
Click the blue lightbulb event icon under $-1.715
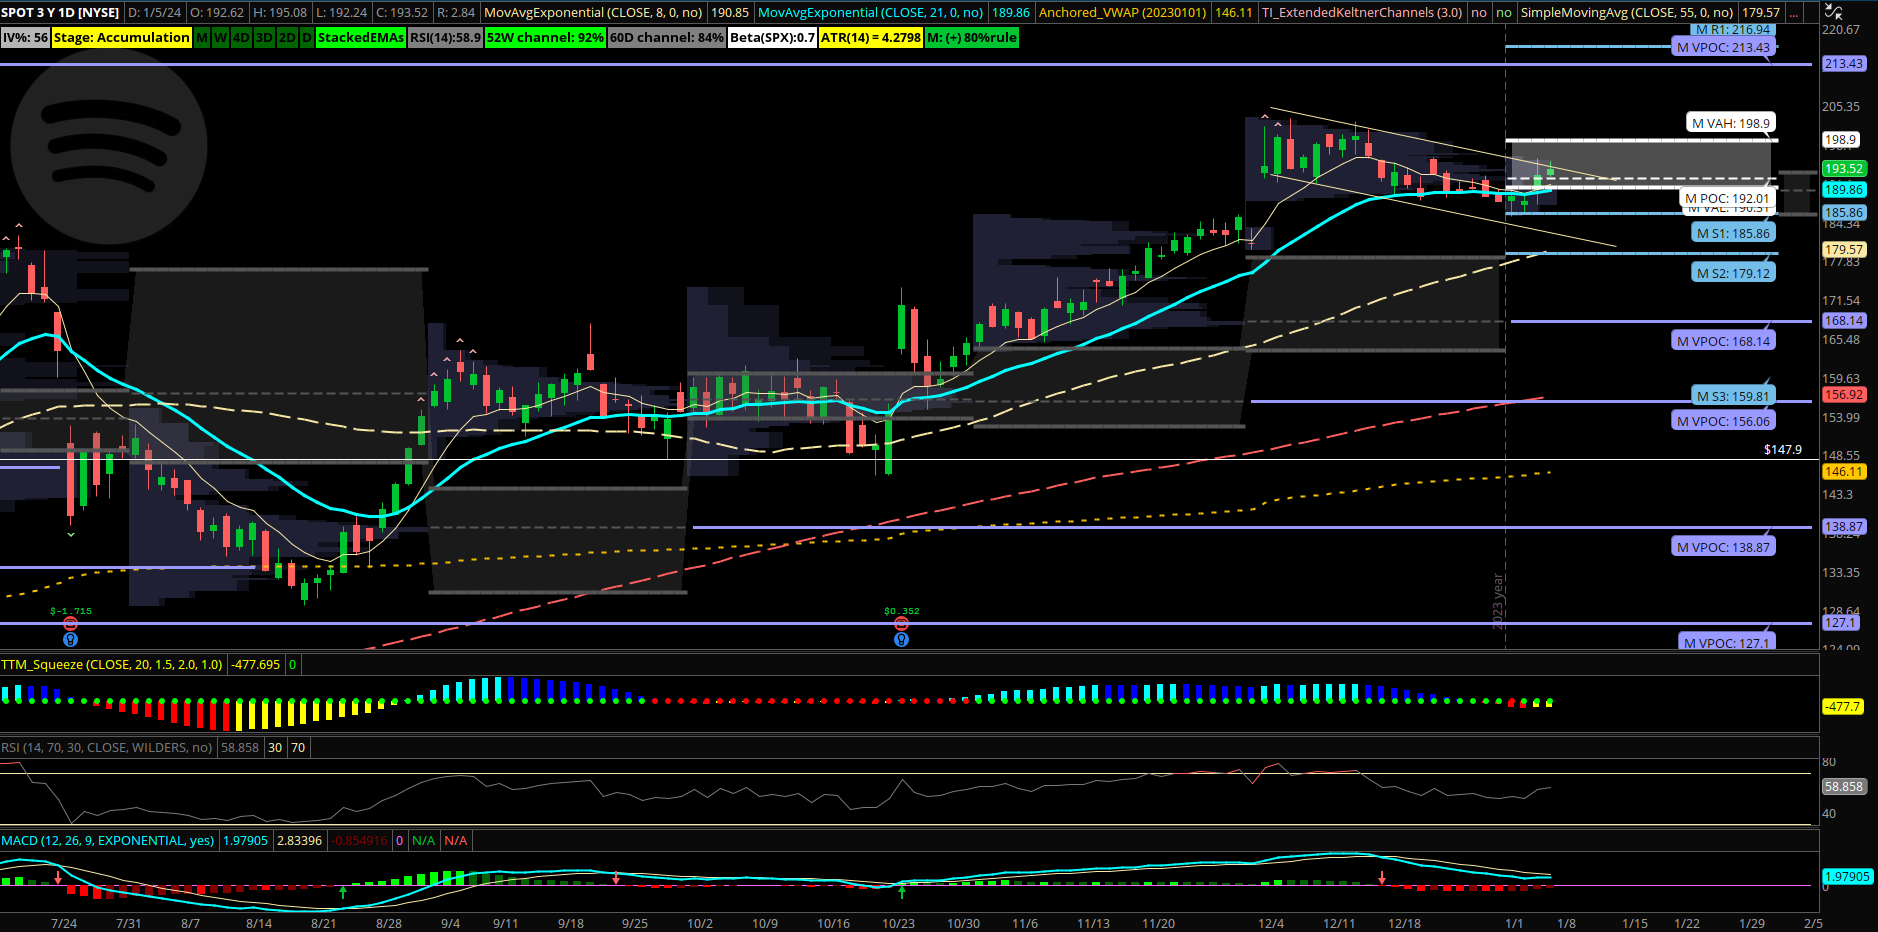pyautogui.click(x=70, y=639)
